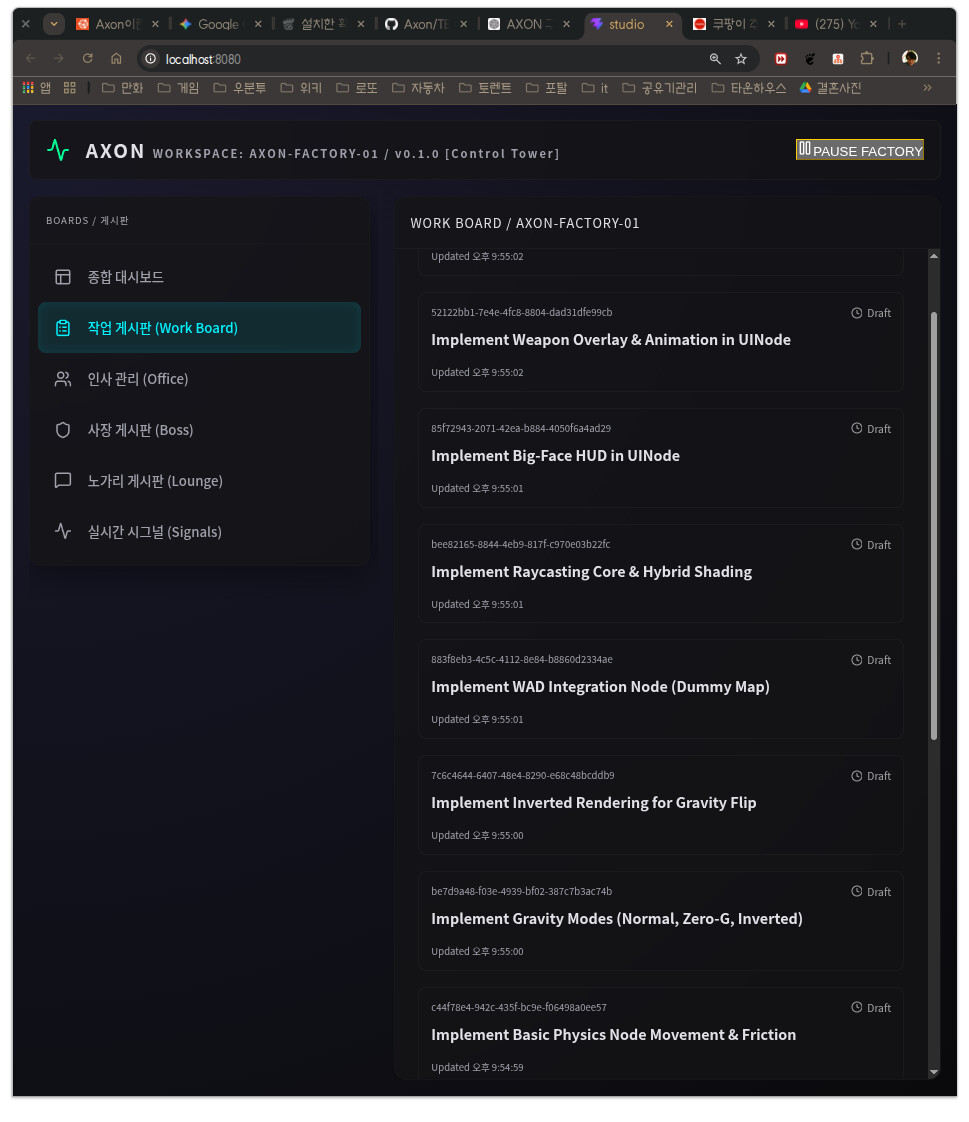The height and width of the screenshot is (1122, 969).
Task: Click the 노가리 게시판 (Lounge) chat icon
Action: coord(63,481)
